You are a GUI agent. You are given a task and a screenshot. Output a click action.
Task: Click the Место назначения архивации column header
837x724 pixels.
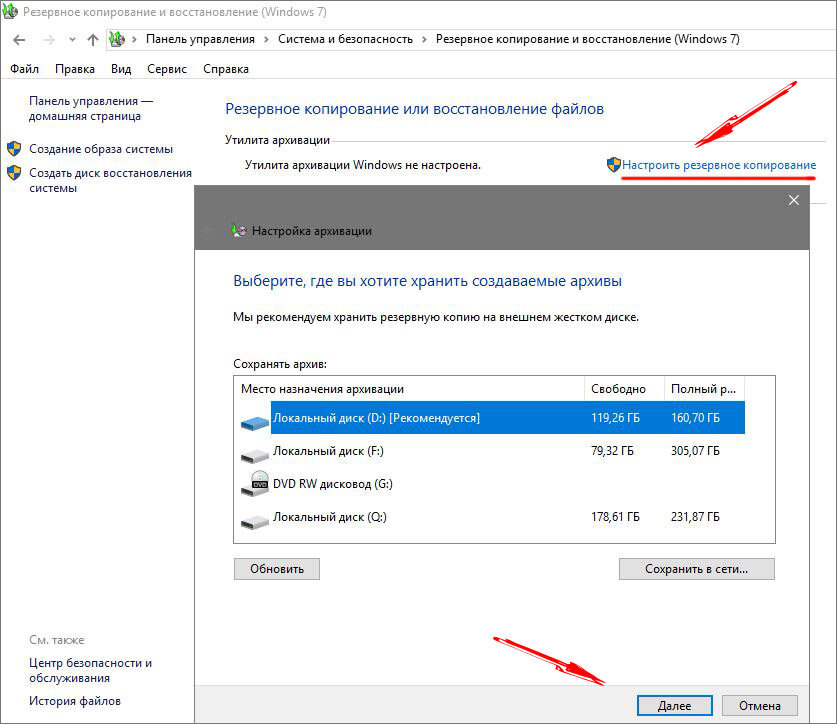(409, 389)
